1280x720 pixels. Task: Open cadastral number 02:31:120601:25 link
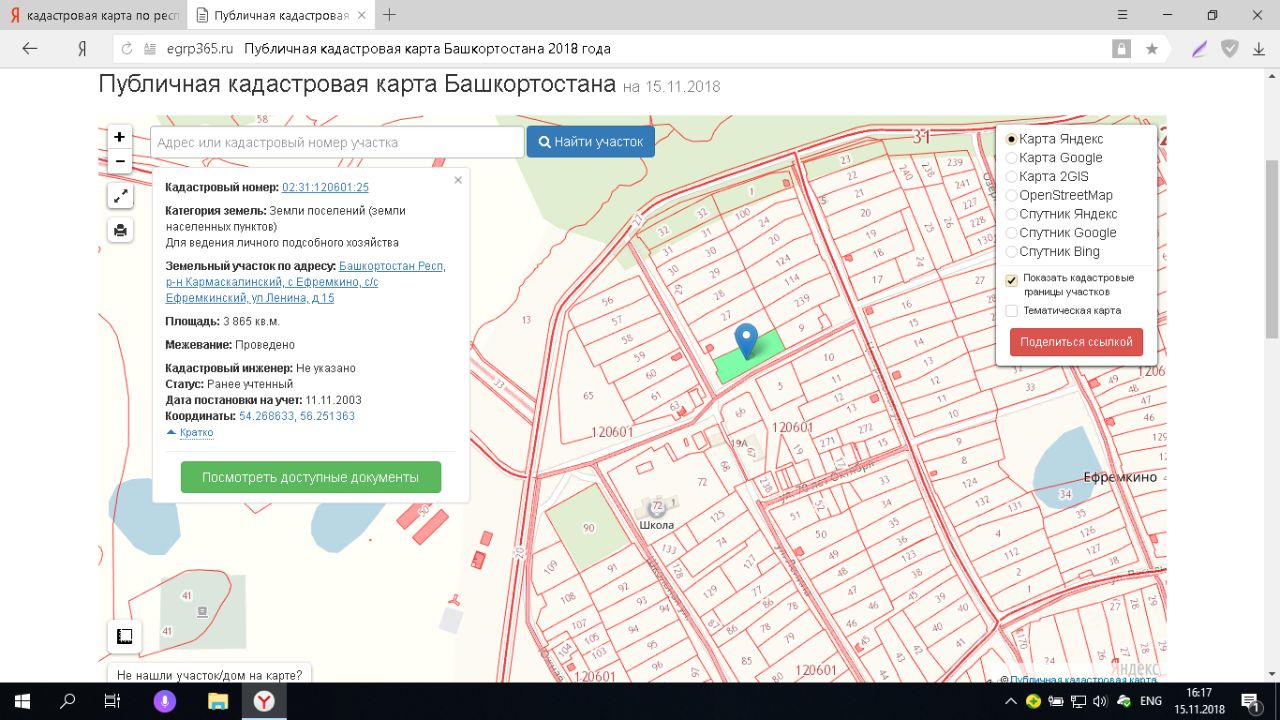click(x=325, y=187)
